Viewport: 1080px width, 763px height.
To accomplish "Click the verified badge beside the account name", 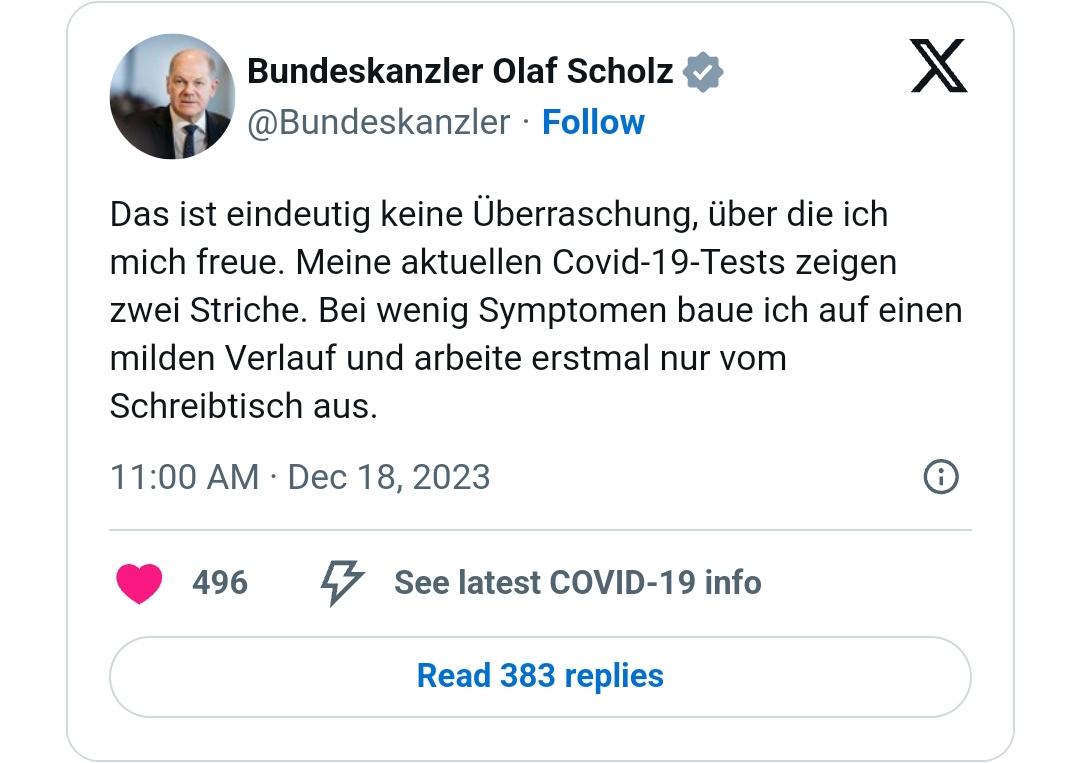I will pyautogui.click(x=703, y=72).
